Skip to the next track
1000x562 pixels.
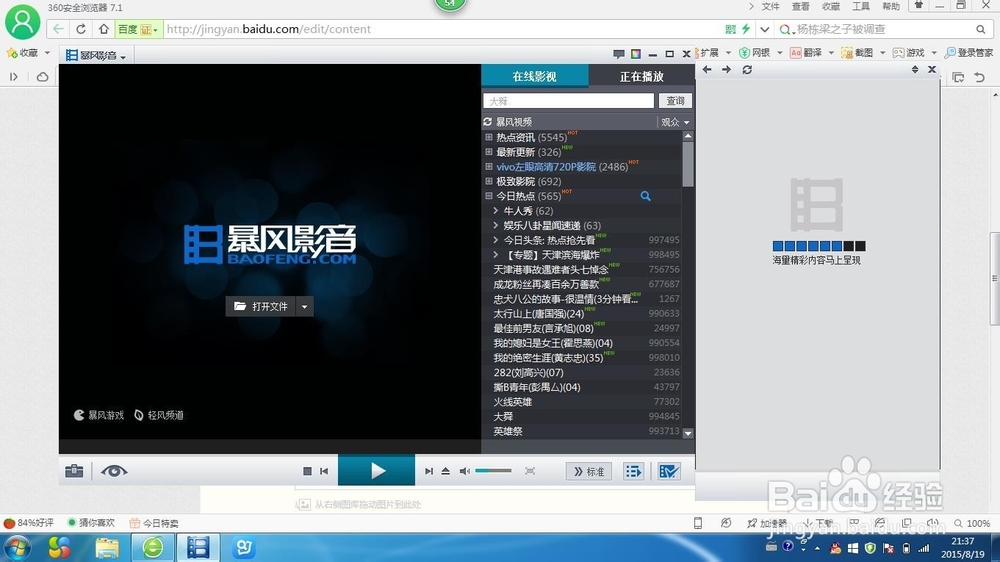coord(429,471)
